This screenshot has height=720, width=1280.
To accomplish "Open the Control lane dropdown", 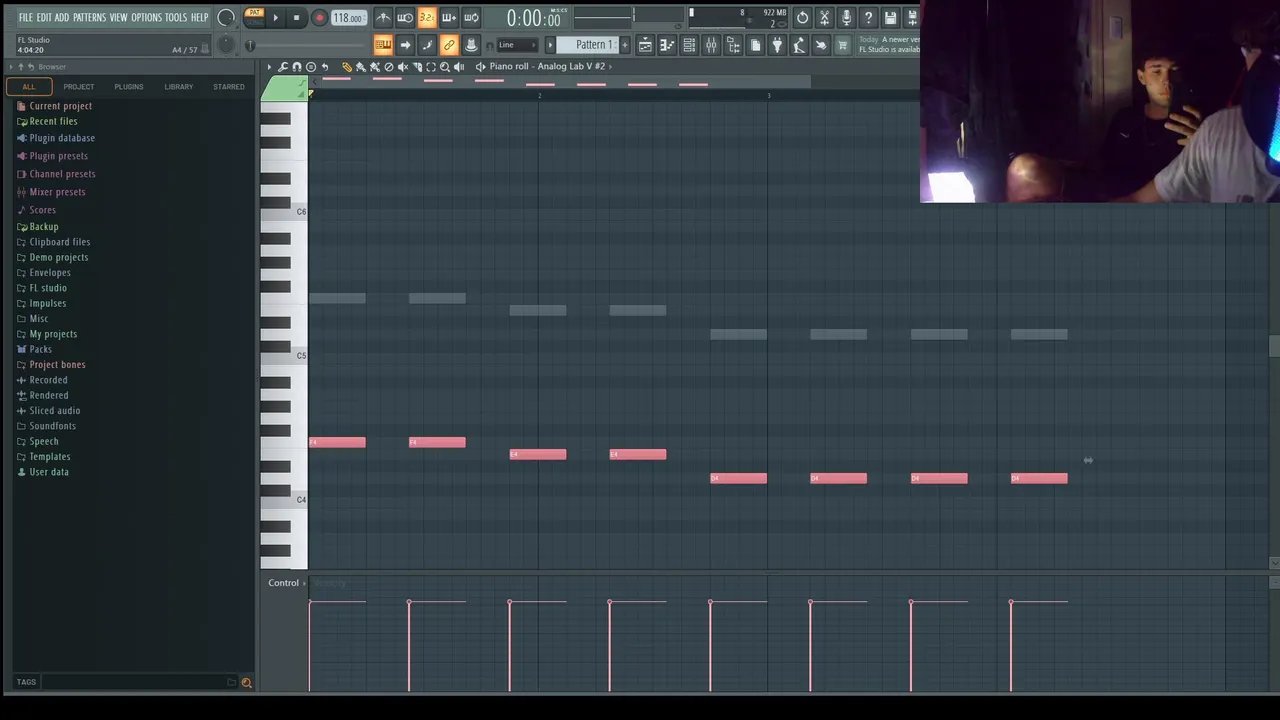I will coord(287,583).
